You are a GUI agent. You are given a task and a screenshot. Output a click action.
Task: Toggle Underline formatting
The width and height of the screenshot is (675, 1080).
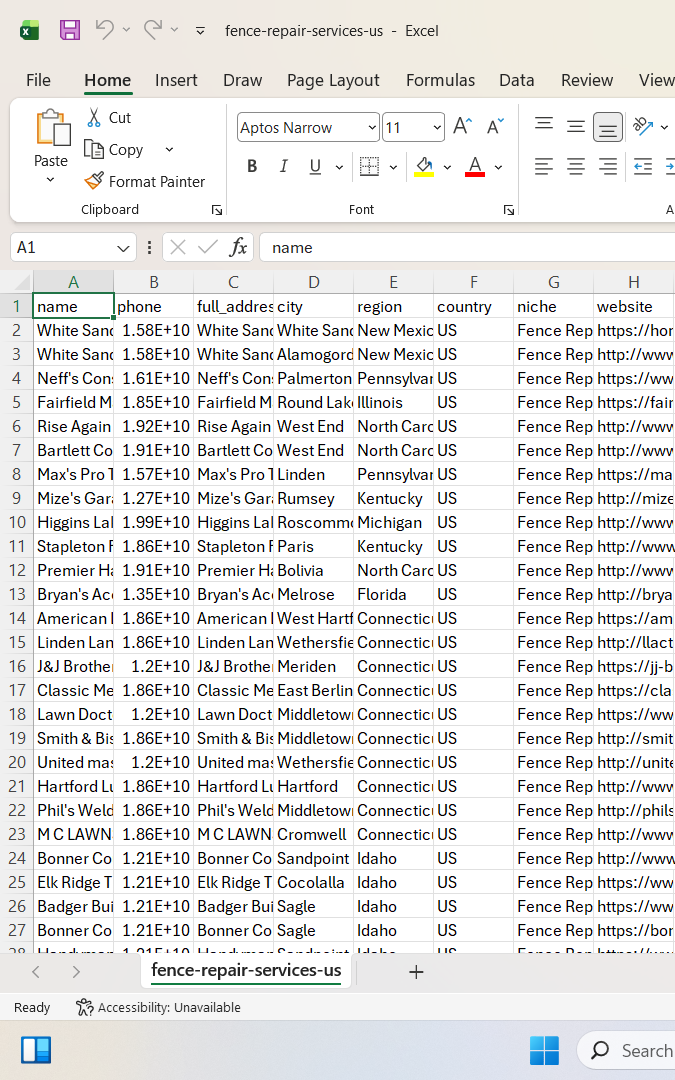[x=315, y=166]
